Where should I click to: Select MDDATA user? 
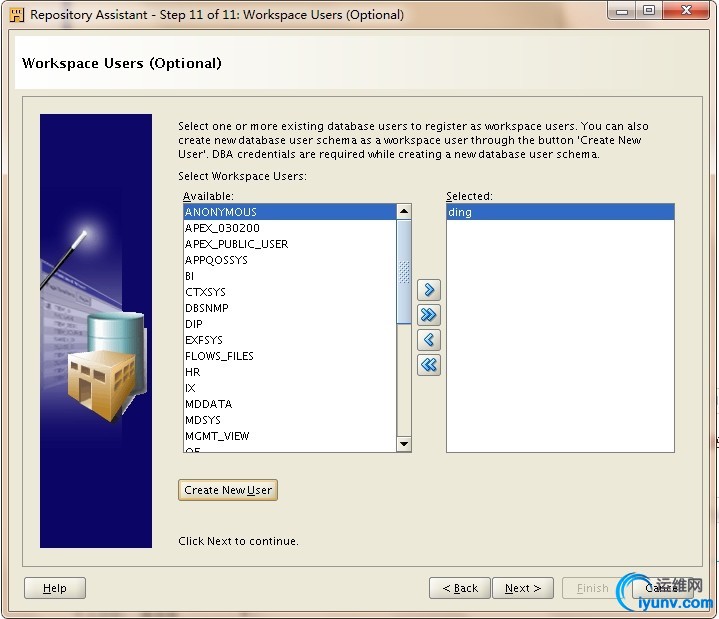[x=290, y=404]
